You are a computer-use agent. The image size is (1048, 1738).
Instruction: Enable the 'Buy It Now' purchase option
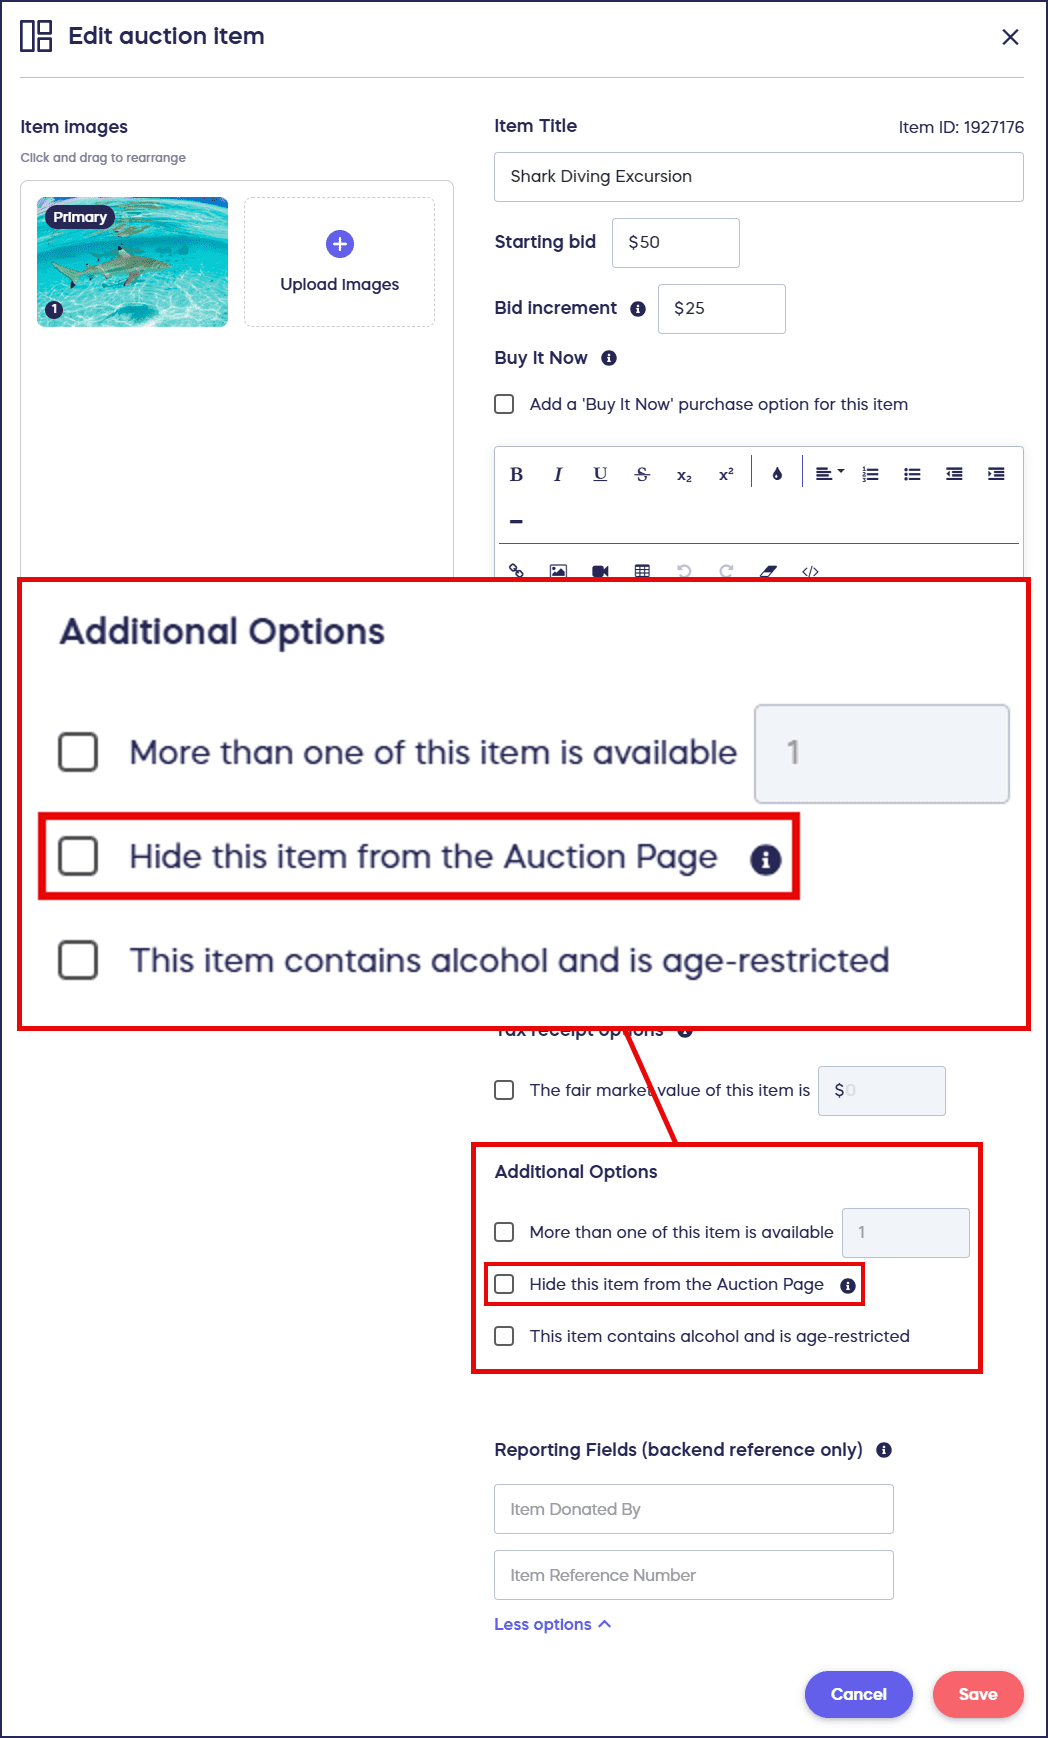coord(505,404)
